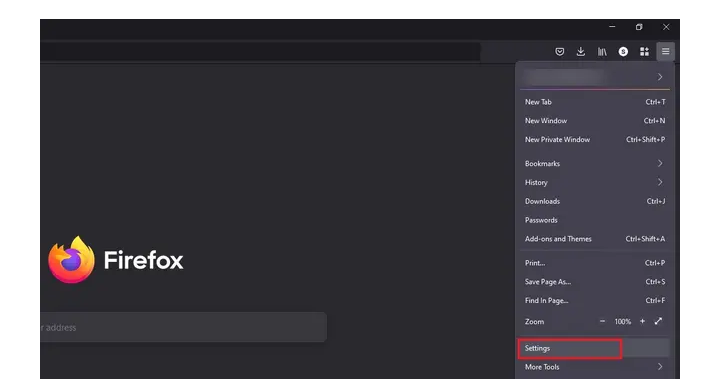Image resolution: width=705 pixels, height=389 pixels.
Task: Restore down the Firefox window
Action: tap(639, 27)
